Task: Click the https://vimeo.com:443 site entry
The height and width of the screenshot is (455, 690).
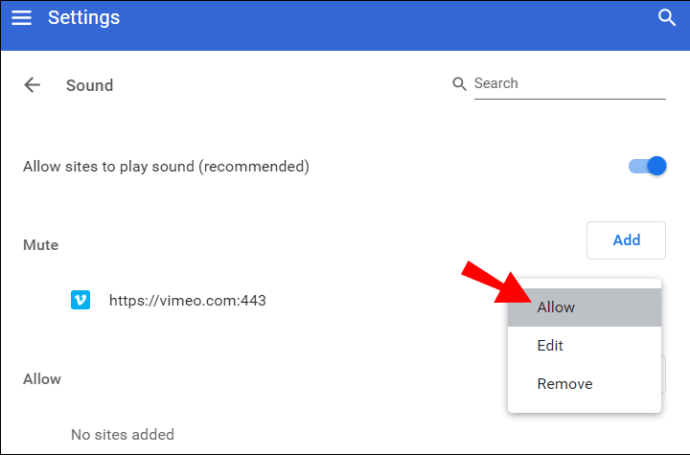Action: 187,300
